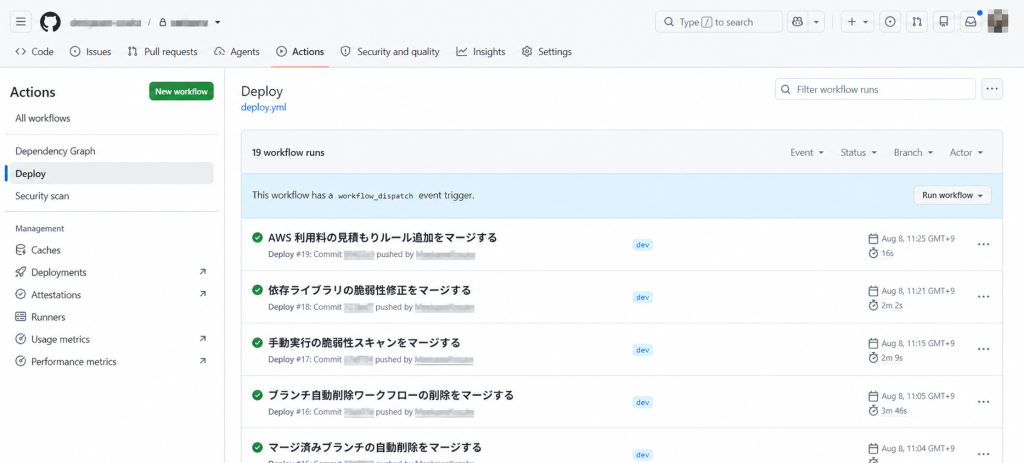Expand the repository name dropdown arrow
Viewport: 1024px width, 463px height.
click(217, 22)
